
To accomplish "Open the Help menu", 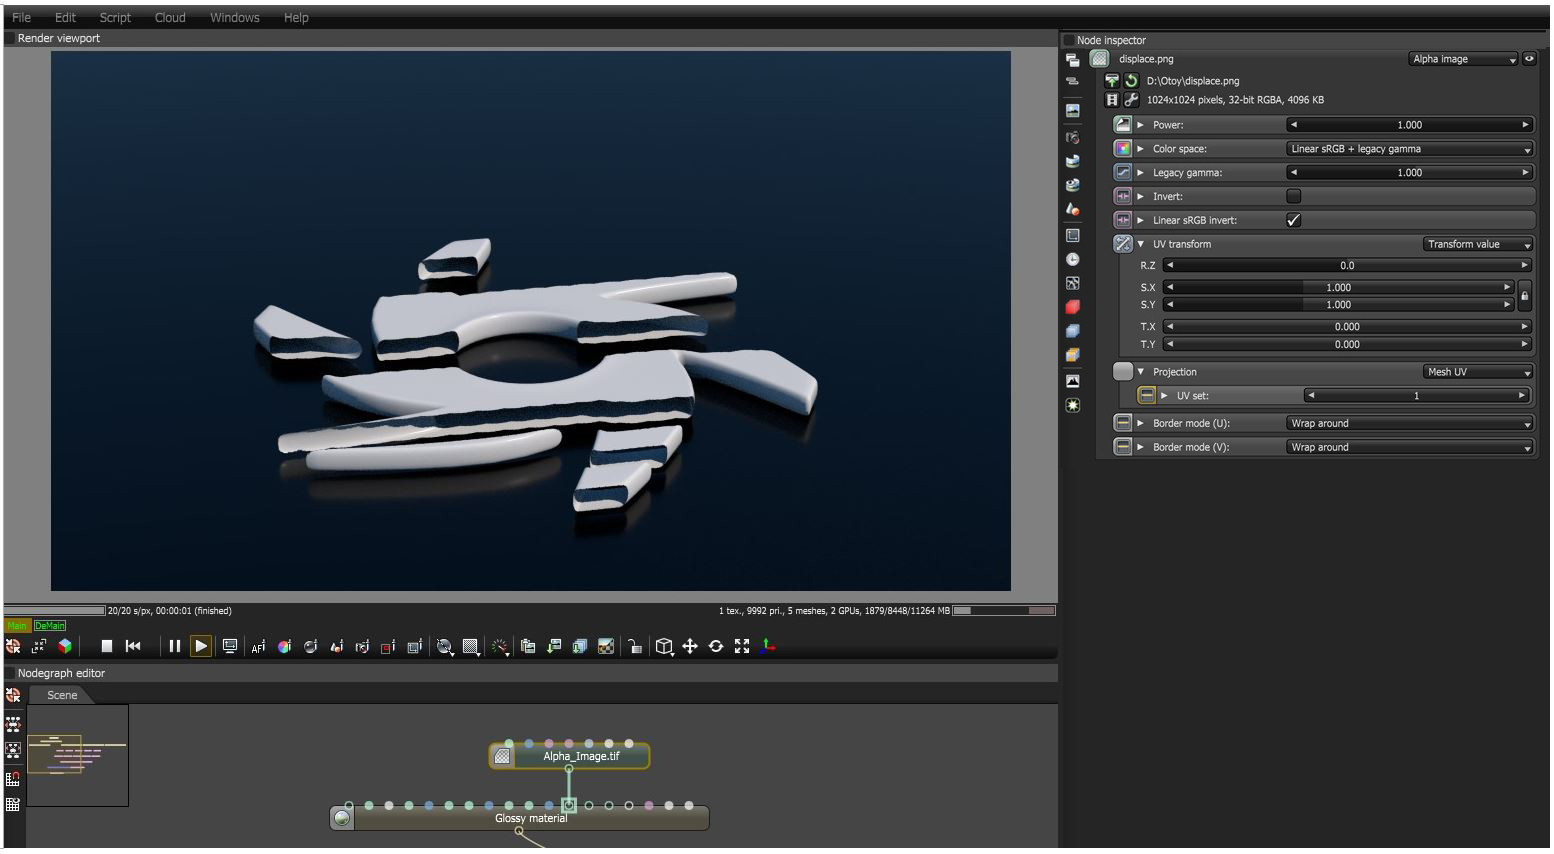I will [296, 18].
